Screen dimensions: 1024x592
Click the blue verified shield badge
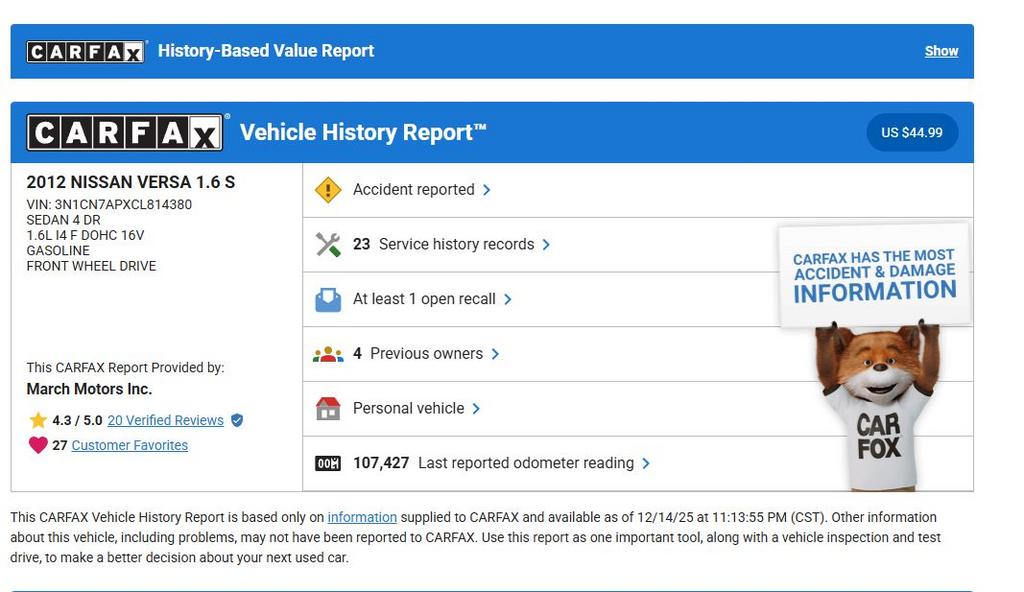pyautogui.click(x=237, y=420)
